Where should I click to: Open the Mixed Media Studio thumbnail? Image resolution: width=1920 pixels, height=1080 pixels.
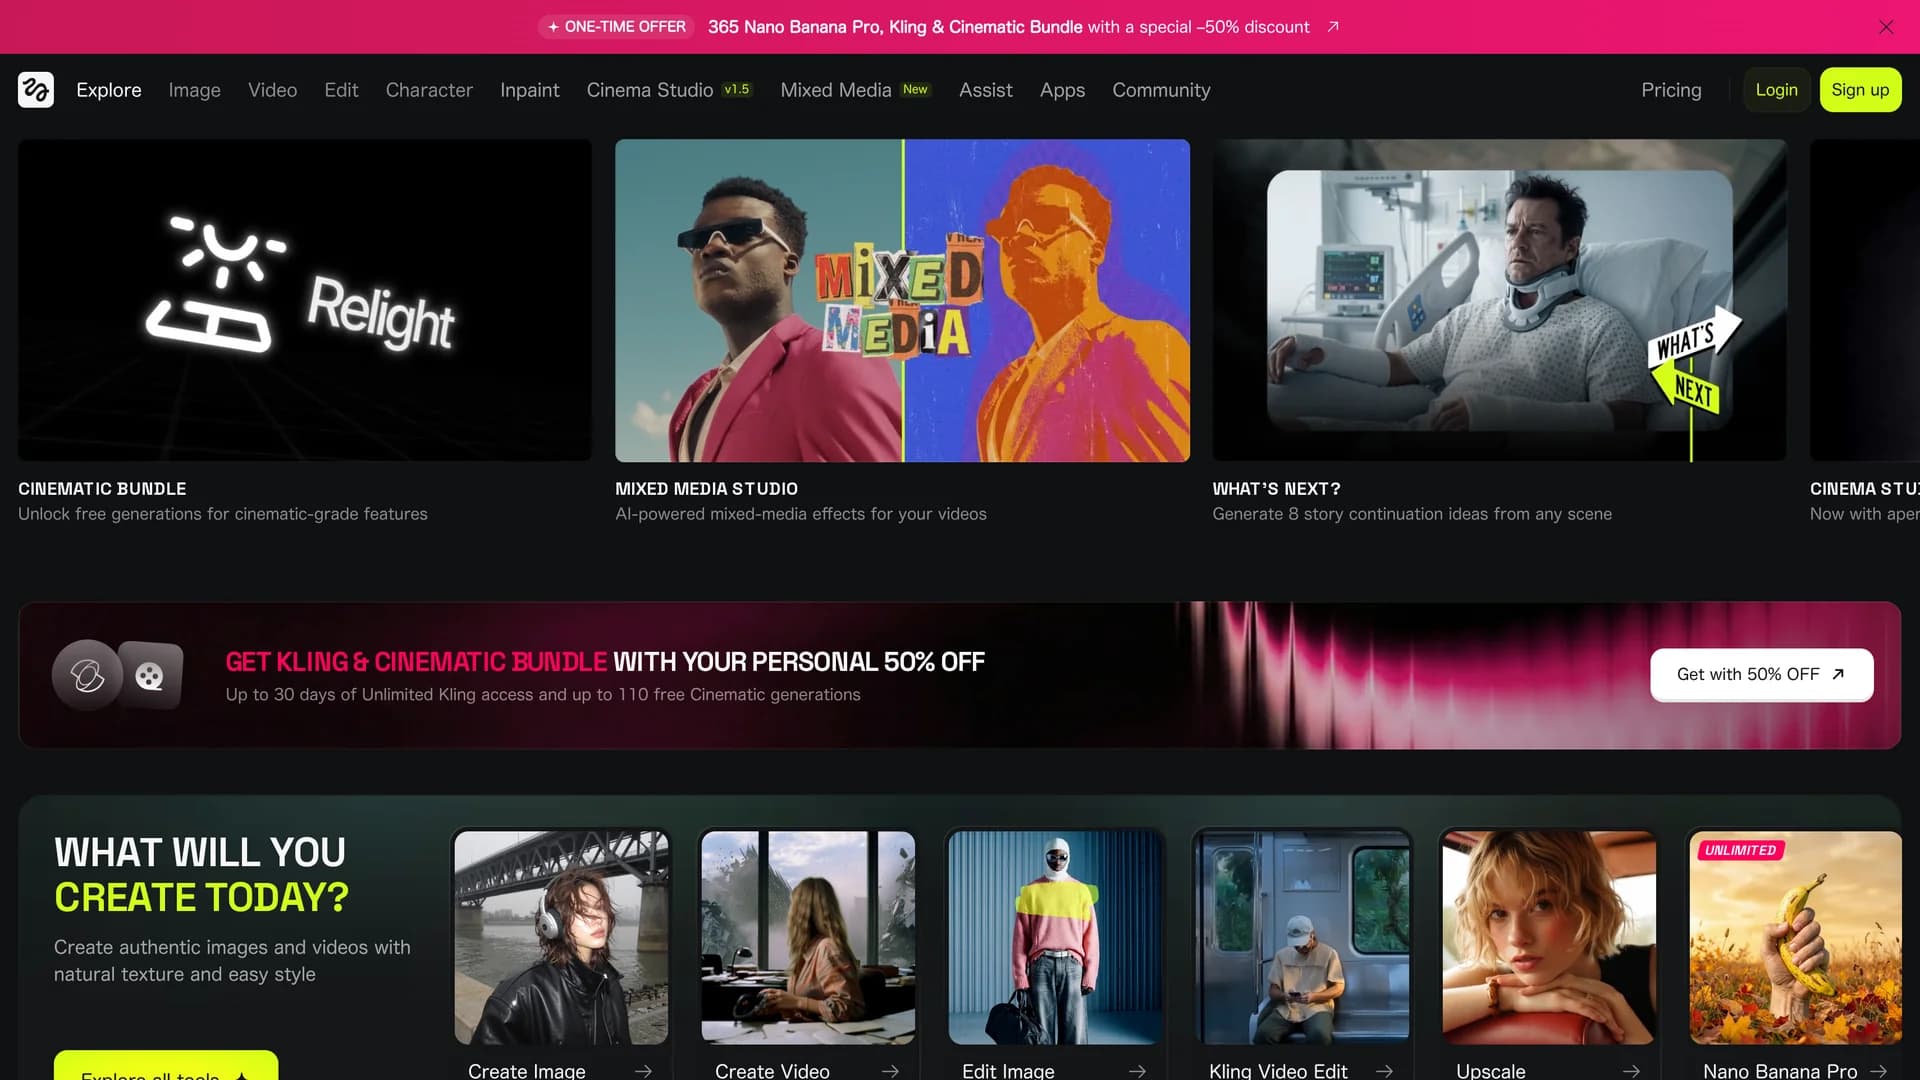[902, 300]
